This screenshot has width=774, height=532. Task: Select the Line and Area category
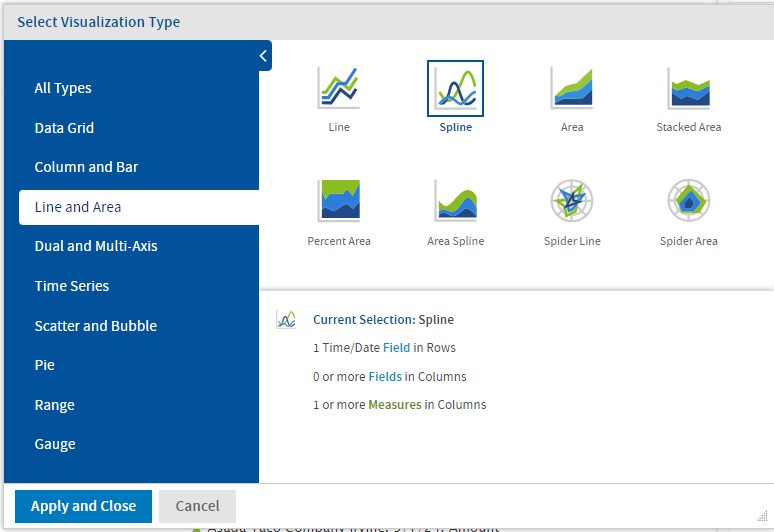139,207
